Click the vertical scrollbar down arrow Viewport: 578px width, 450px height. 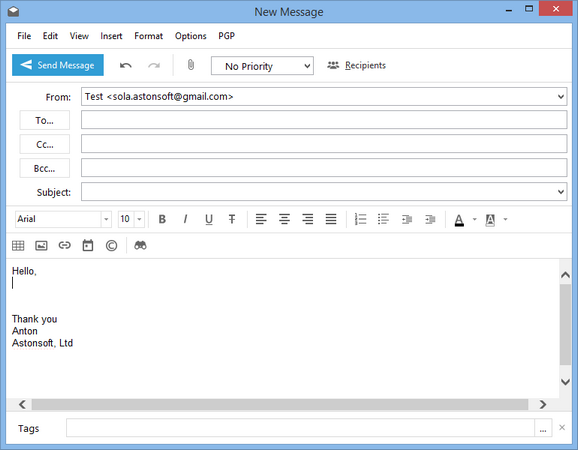565,382
